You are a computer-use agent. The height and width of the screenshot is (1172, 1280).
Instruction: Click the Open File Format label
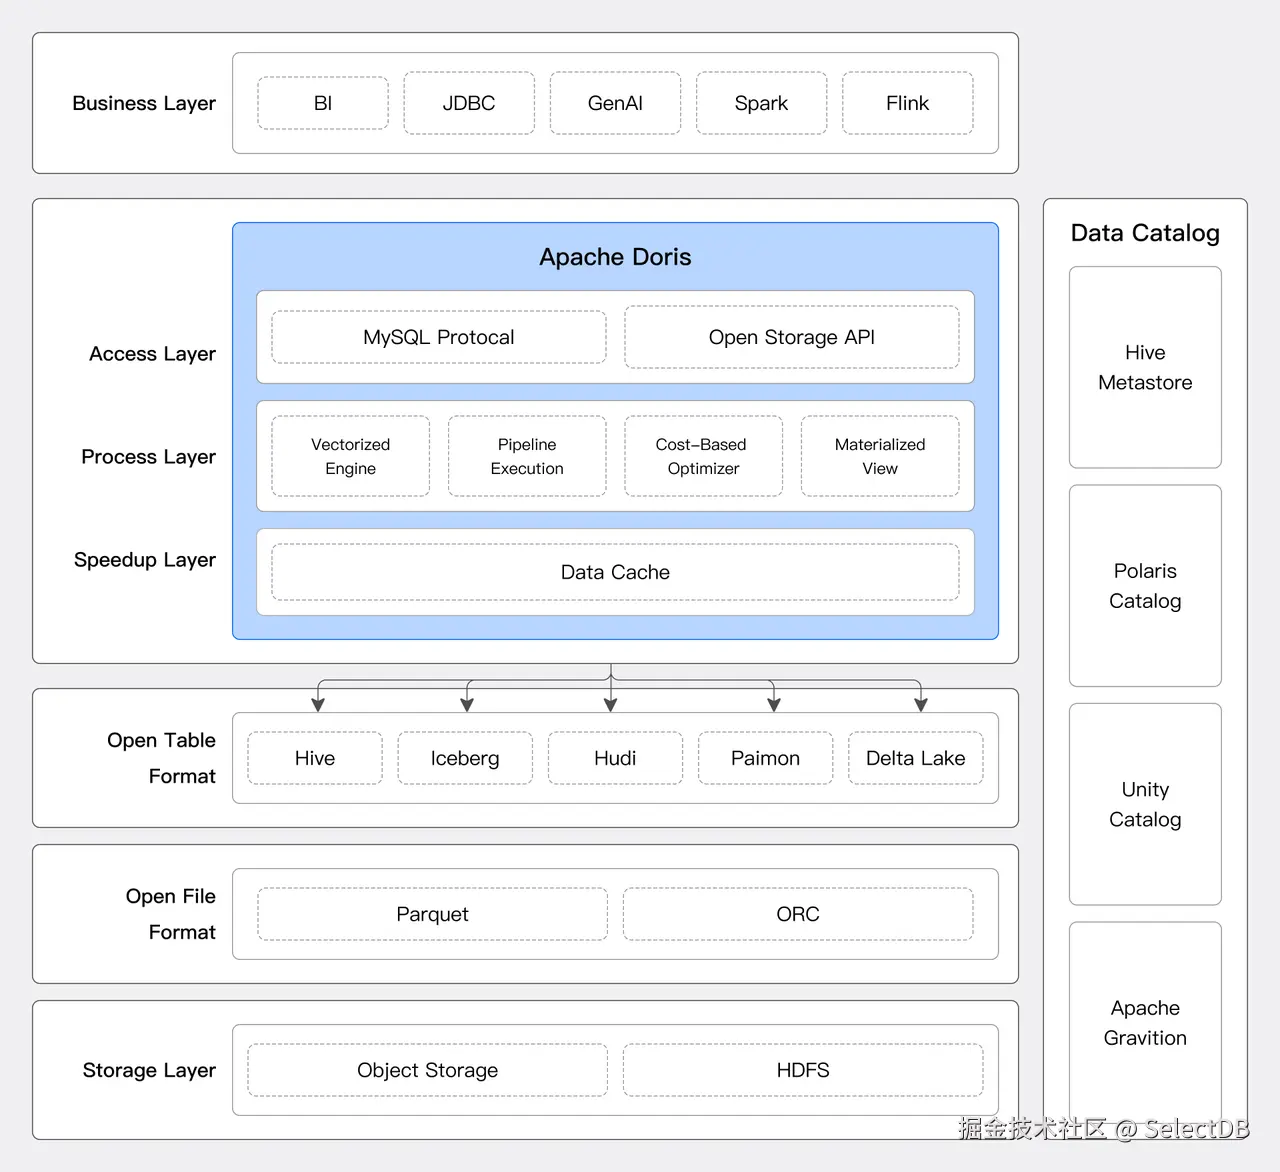(171, 914)
